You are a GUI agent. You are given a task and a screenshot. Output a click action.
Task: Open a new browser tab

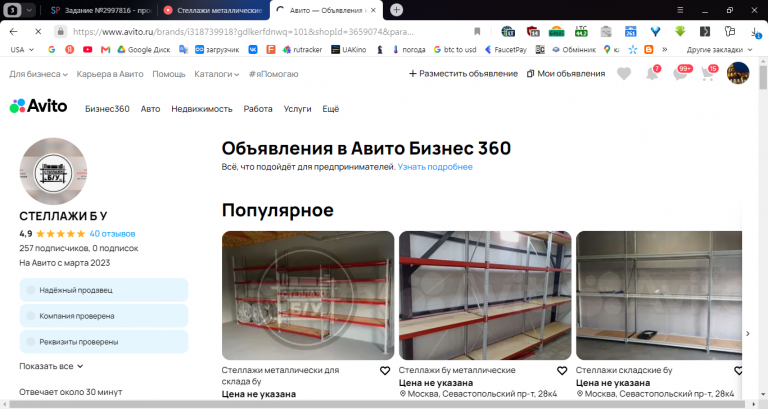(x=396, y=10)
